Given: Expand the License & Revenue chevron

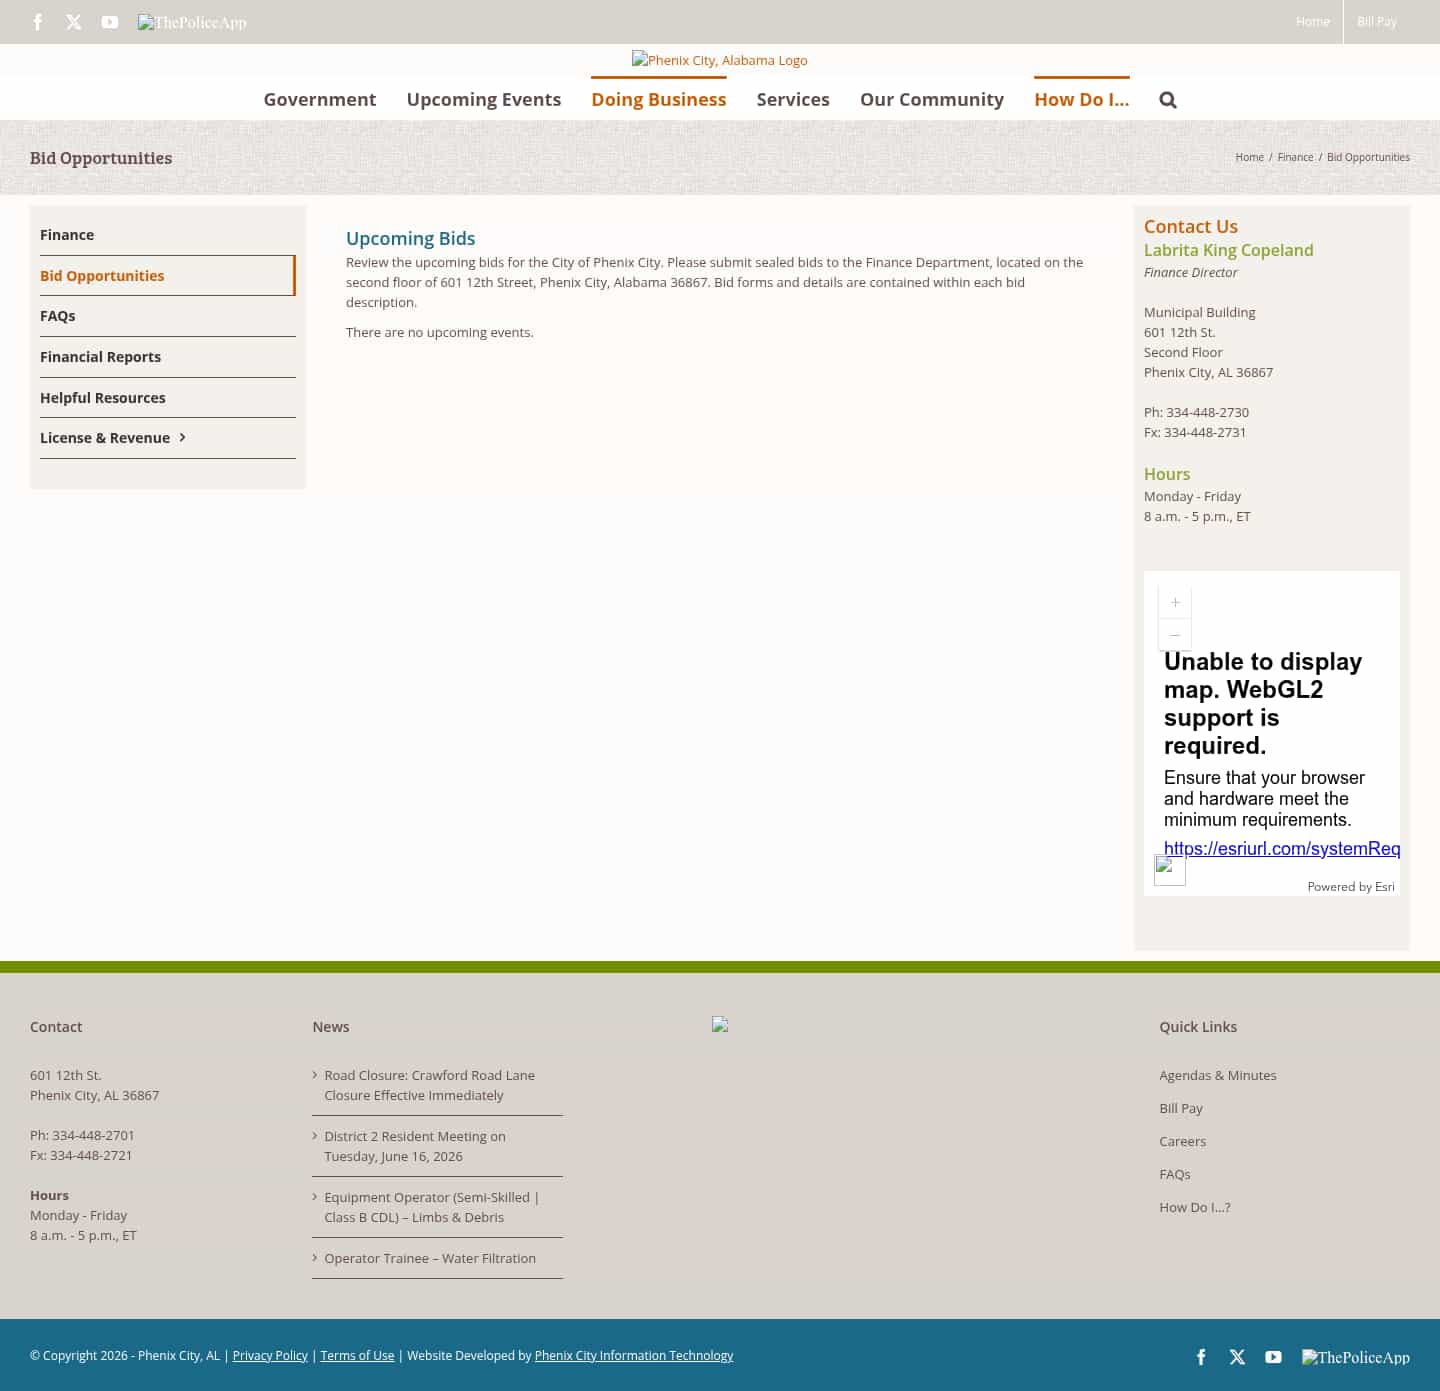Looking at the screenshot, I should pyautogui.click(x=182, y=437).
